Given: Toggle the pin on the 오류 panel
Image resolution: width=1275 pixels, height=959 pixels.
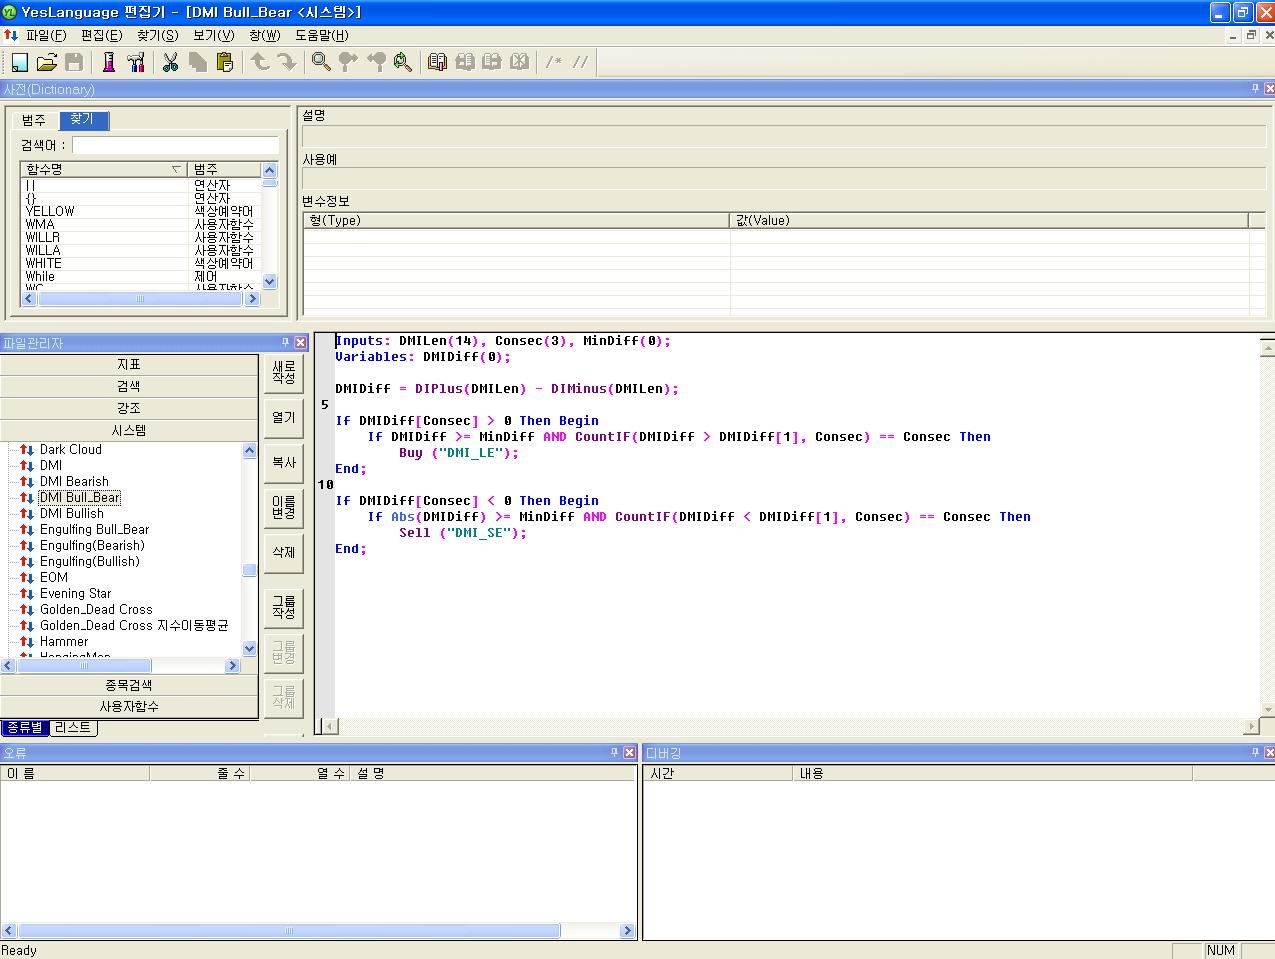Looking at the screenshot, I should click(x=614, y=752).
